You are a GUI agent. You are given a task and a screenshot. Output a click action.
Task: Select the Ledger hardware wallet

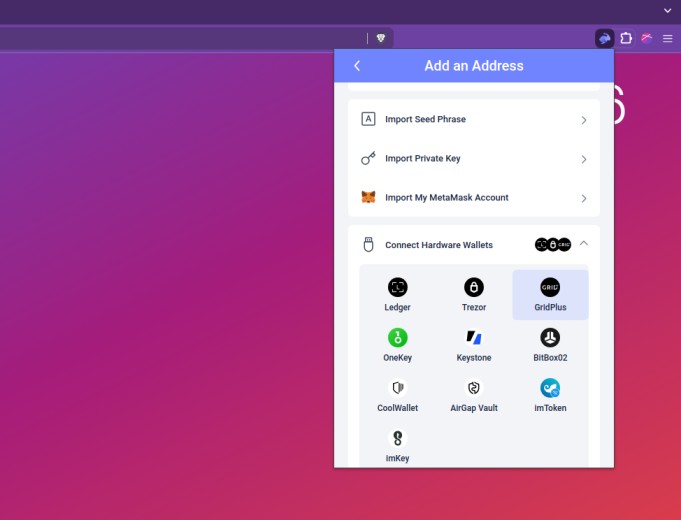point(397,295)
